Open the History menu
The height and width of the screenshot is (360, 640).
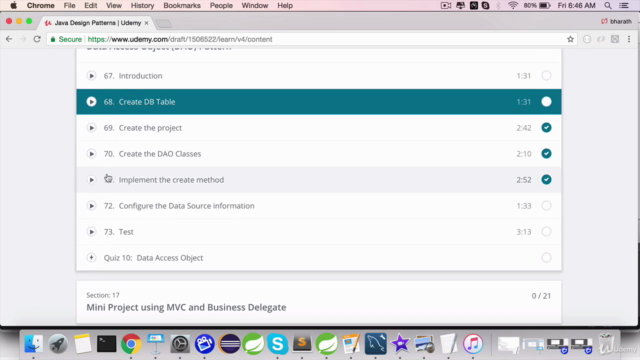142,6
